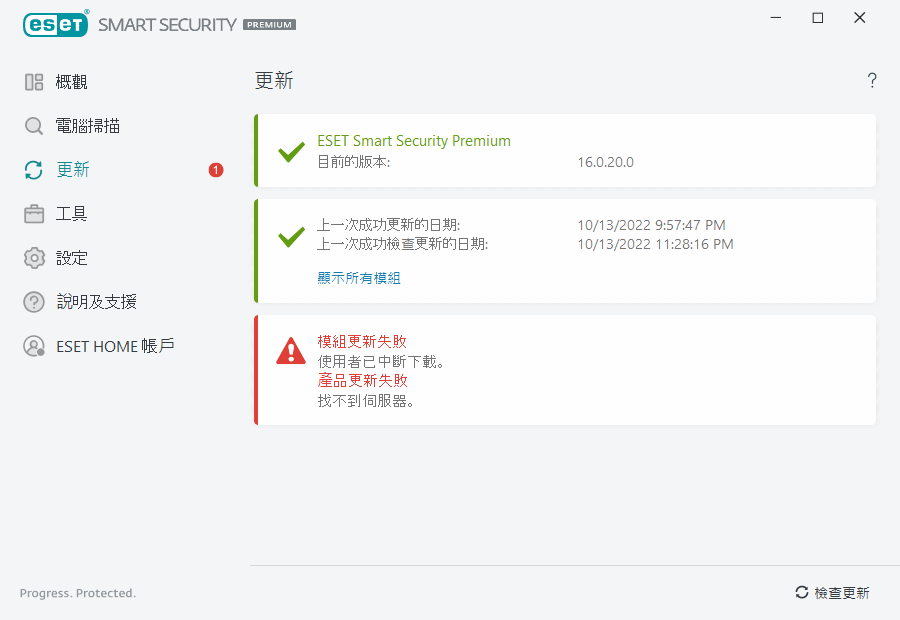Select ESET HOME 帳戶 menu item
The image size is (900, 620).
(115, 346)
